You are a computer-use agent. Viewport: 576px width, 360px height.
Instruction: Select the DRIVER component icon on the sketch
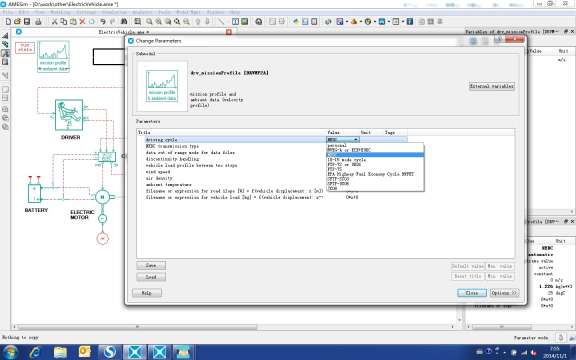[x=69, y=115]
